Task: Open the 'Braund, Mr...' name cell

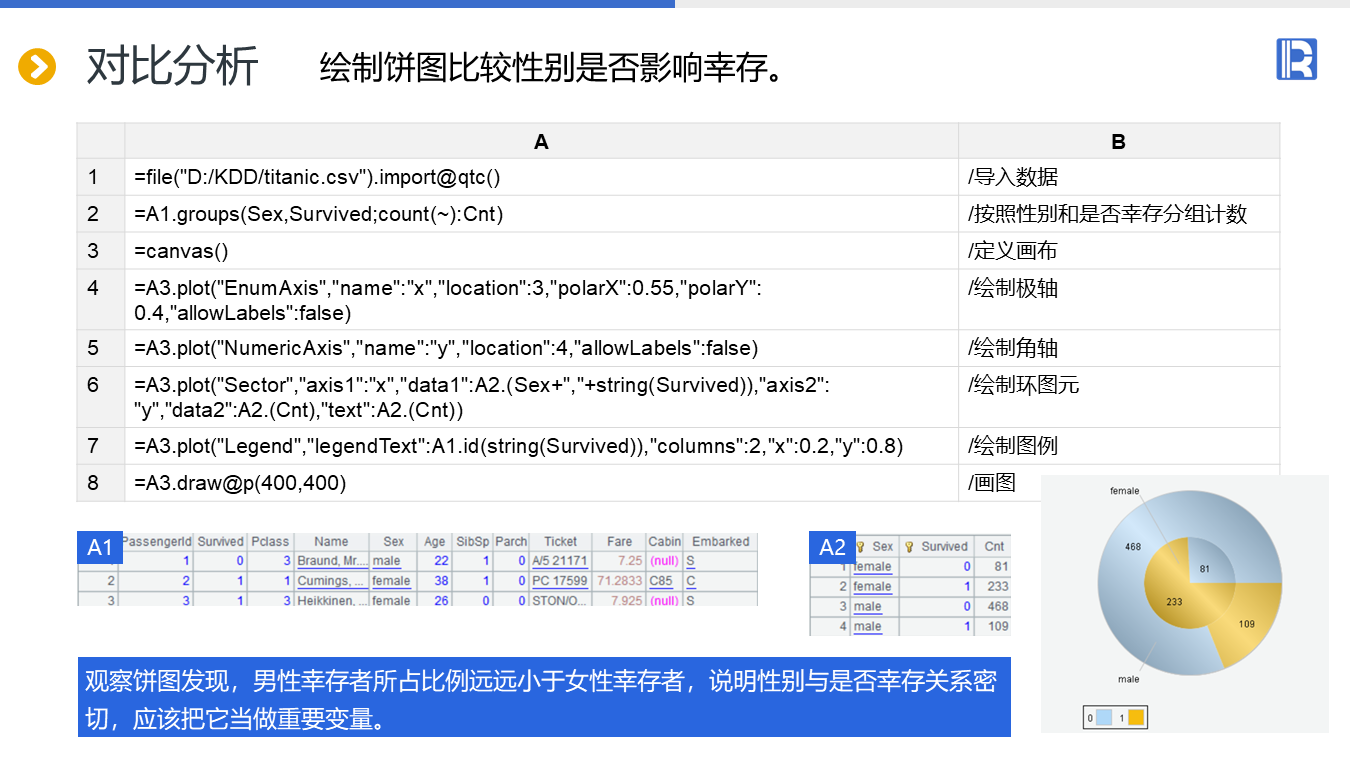Action: click(x=332, y=561)
